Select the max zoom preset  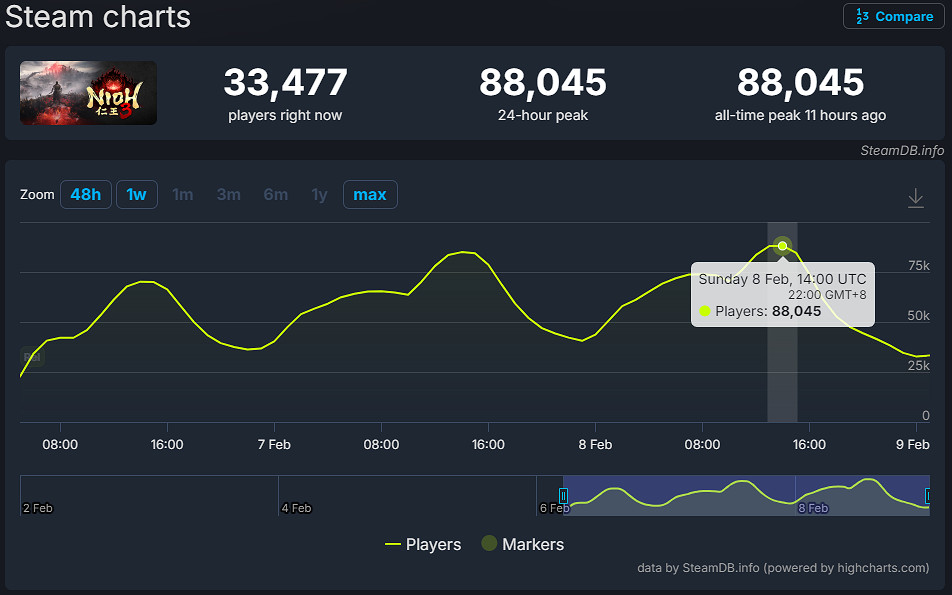click(x=370, y=194)
